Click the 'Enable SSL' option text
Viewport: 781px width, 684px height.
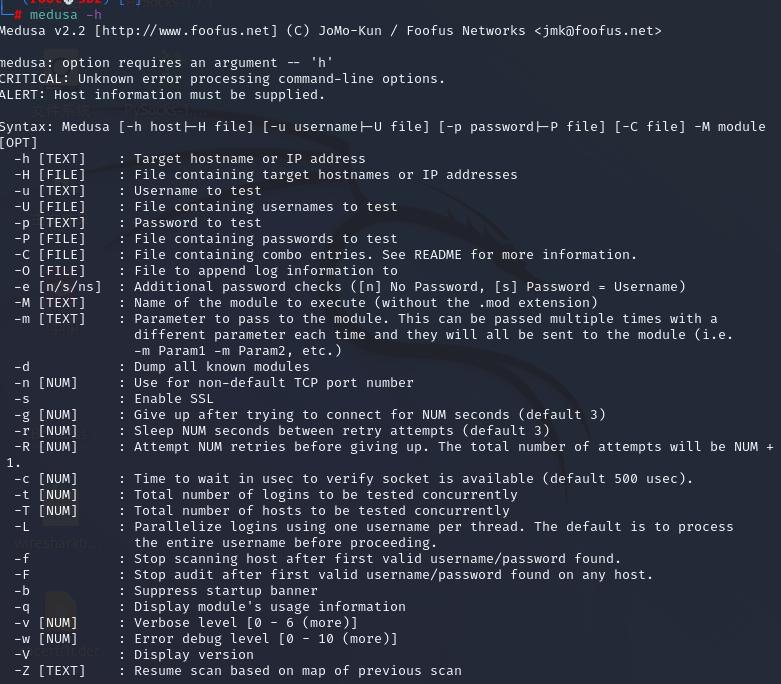[173, 398]
